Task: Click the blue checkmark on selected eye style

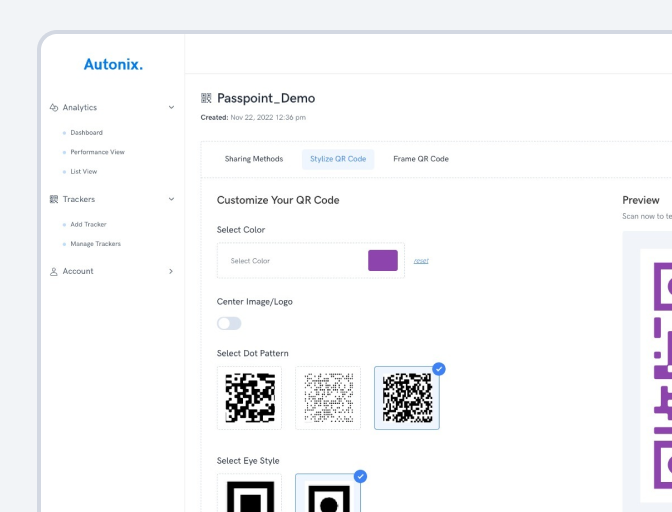Action: (360, 477)
